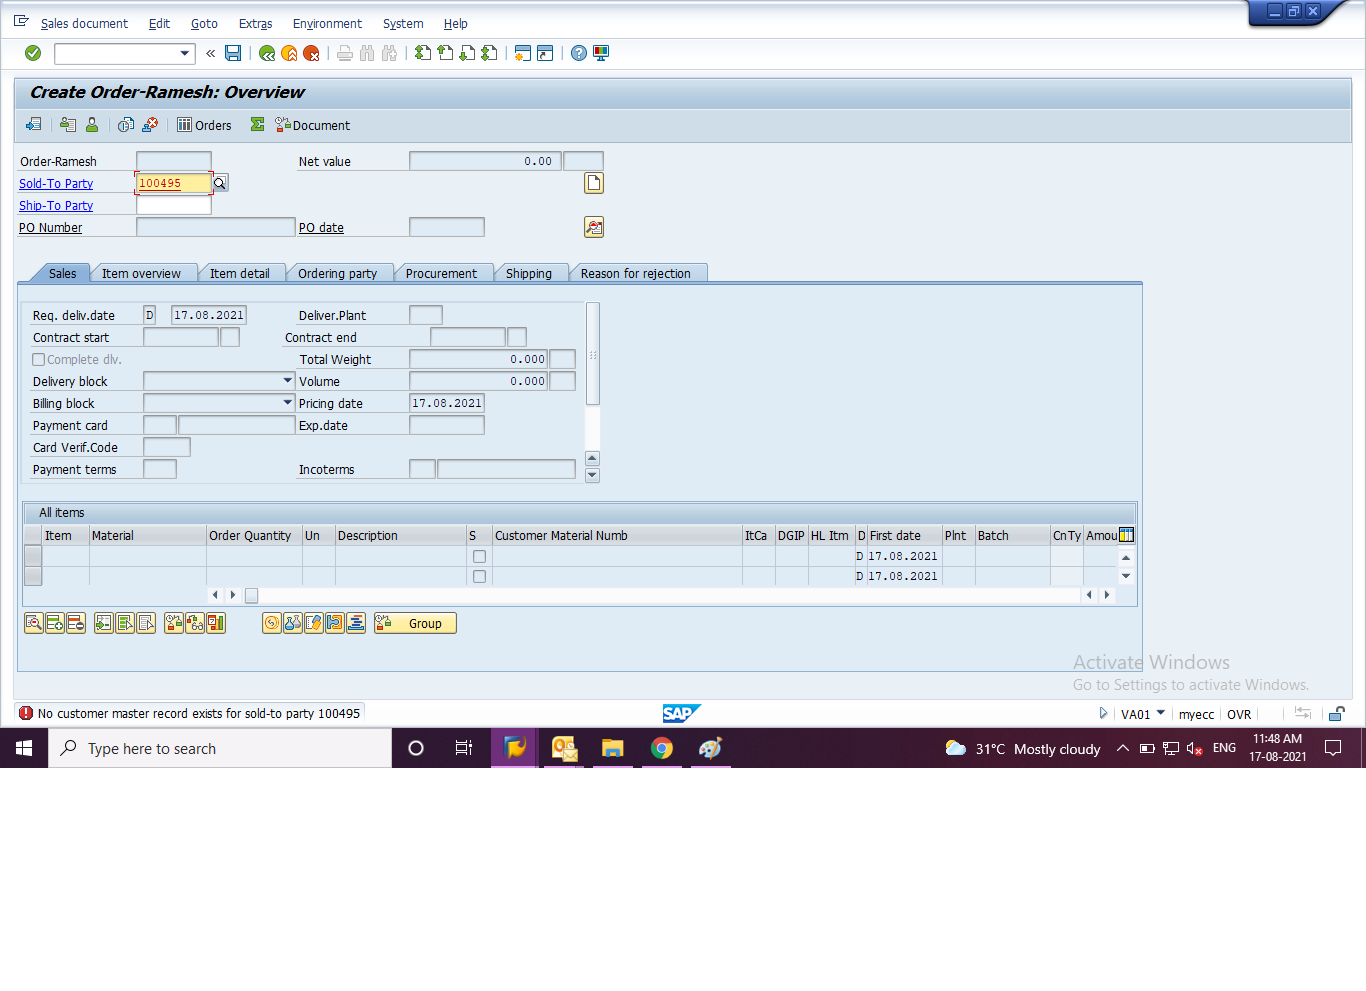Toggle the Complete dlv. checkbox
The height and width of the screenshot is (991, 1366).
(39, 360)
